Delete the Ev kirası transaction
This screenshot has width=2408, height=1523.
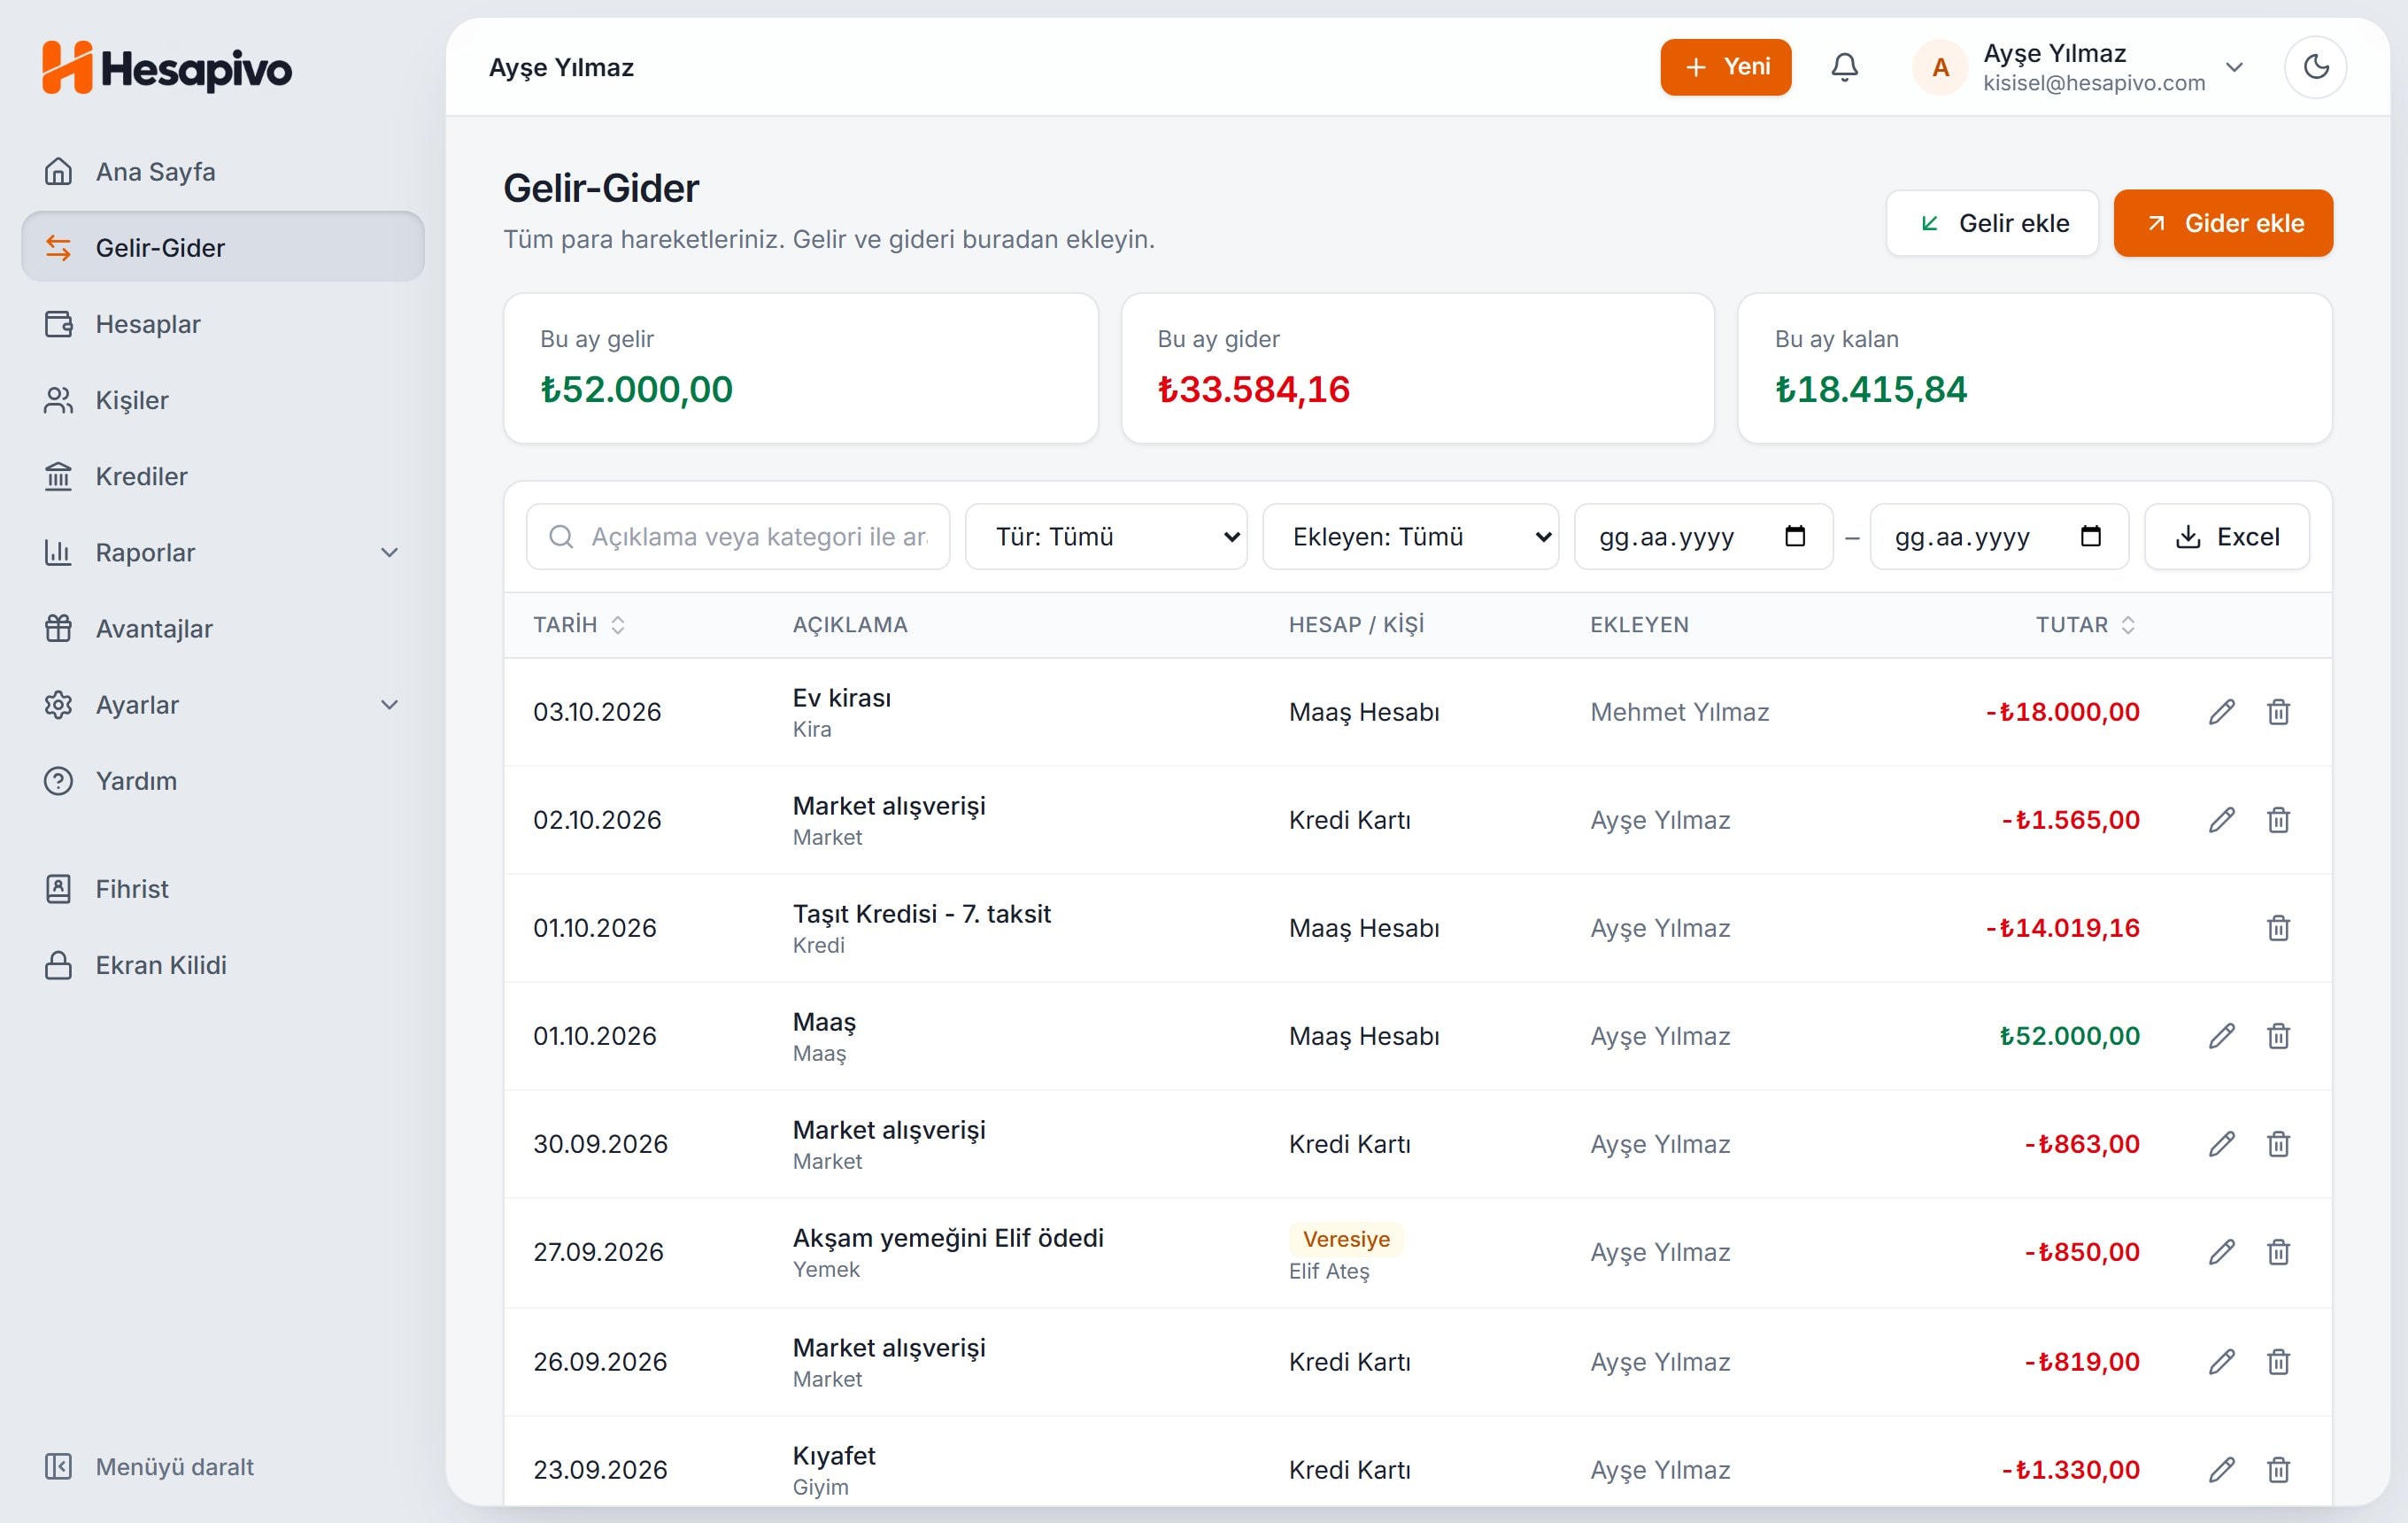[x=2278, y=712]
